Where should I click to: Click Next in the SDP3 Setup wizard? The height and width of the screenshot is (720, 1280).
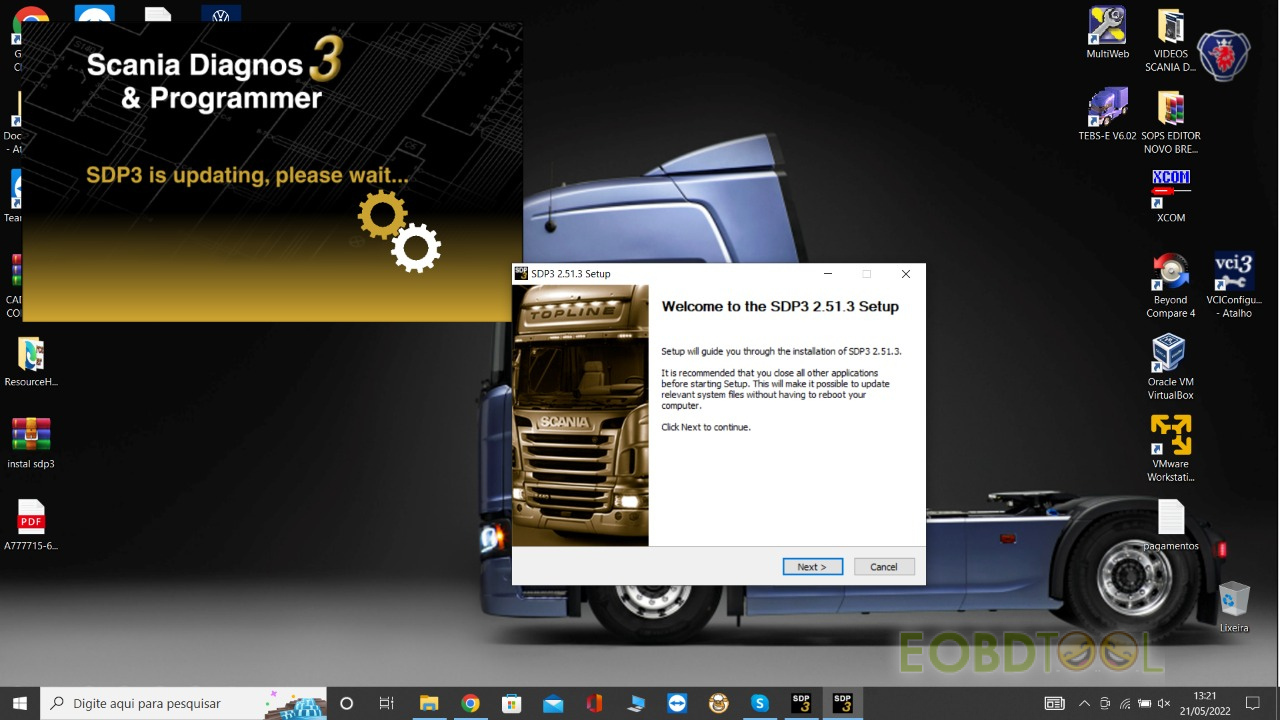tap(812, 567)
